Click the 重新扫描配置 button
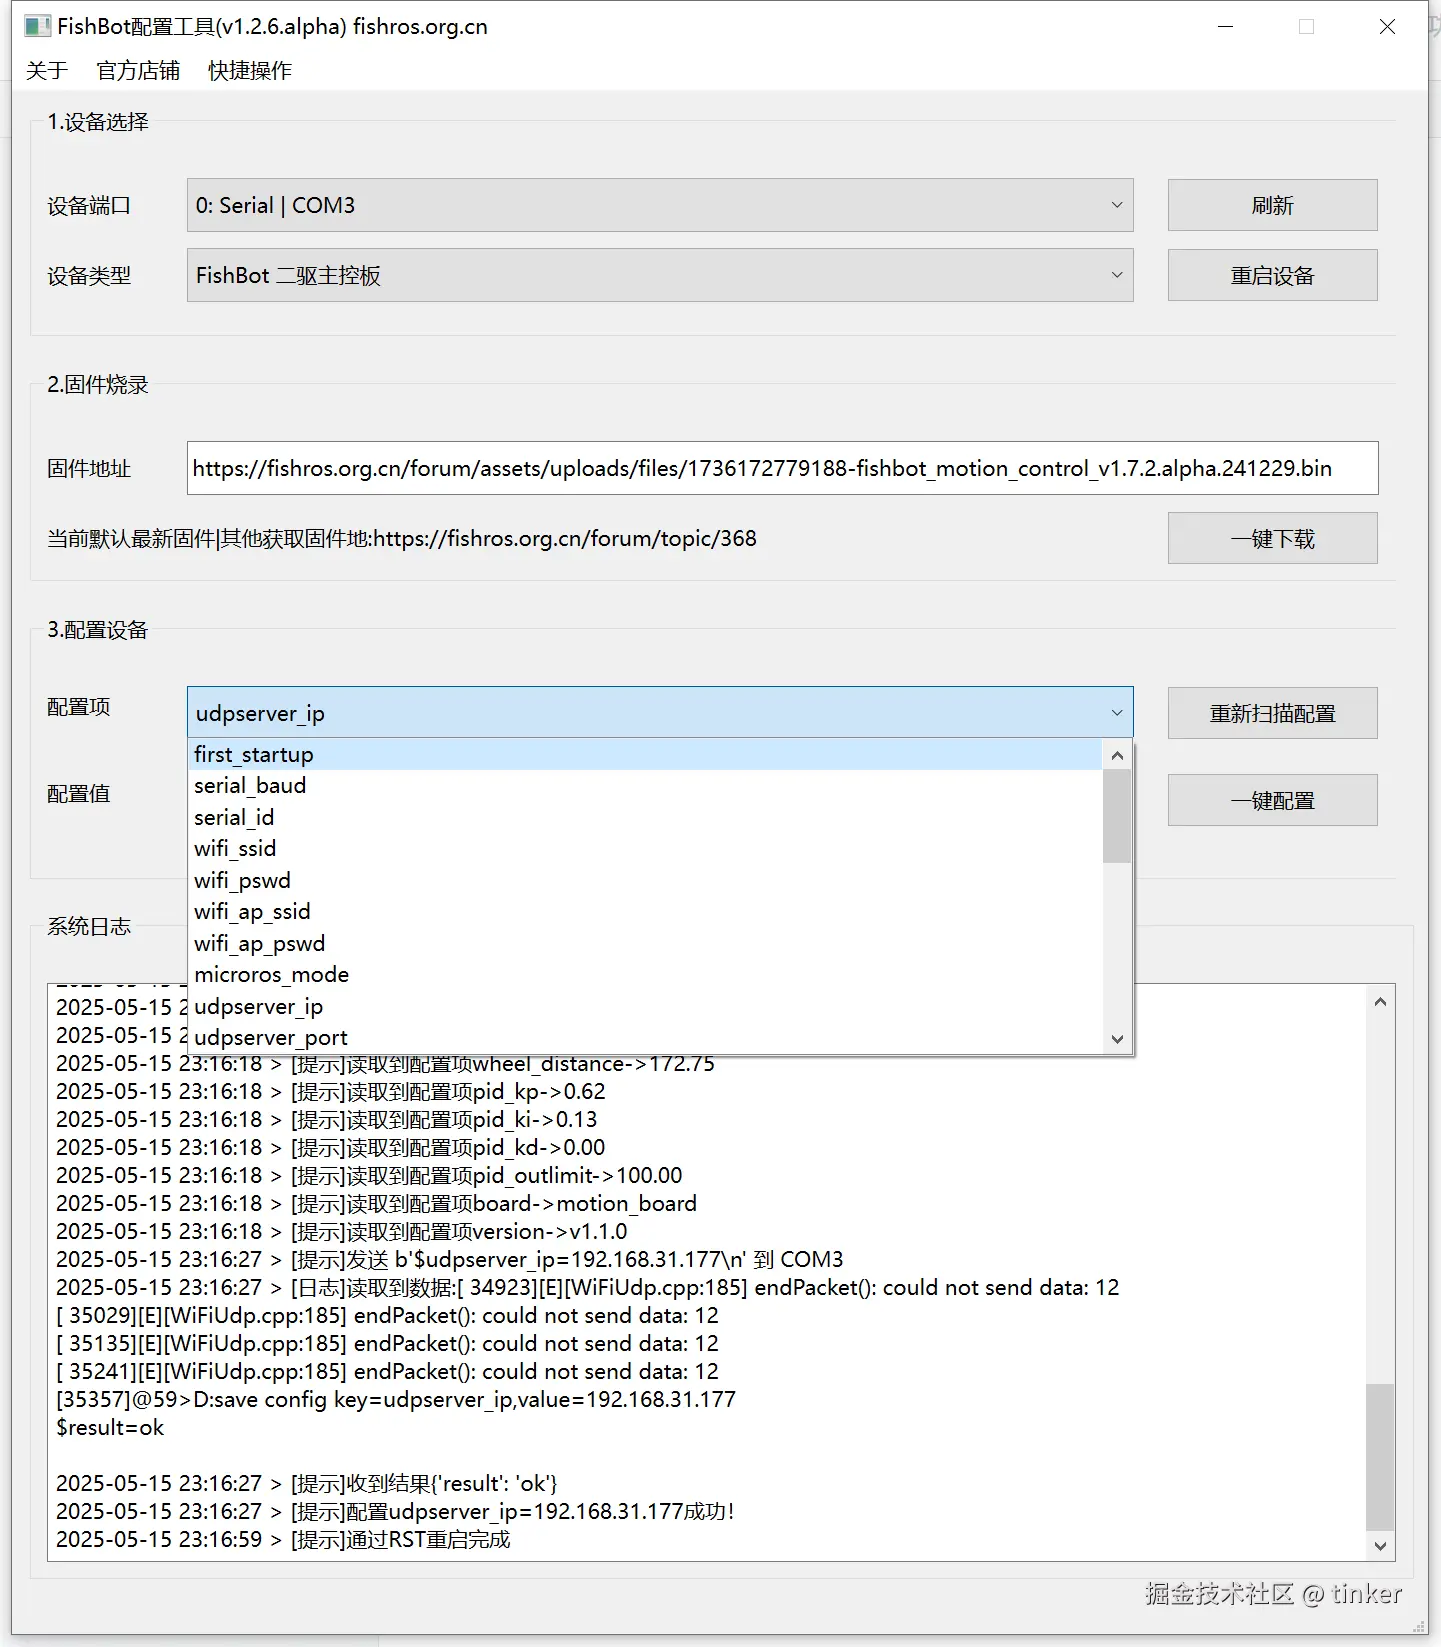Image resolution: width=1441 pixels, height=1647 pixels. coord(1272,713)
